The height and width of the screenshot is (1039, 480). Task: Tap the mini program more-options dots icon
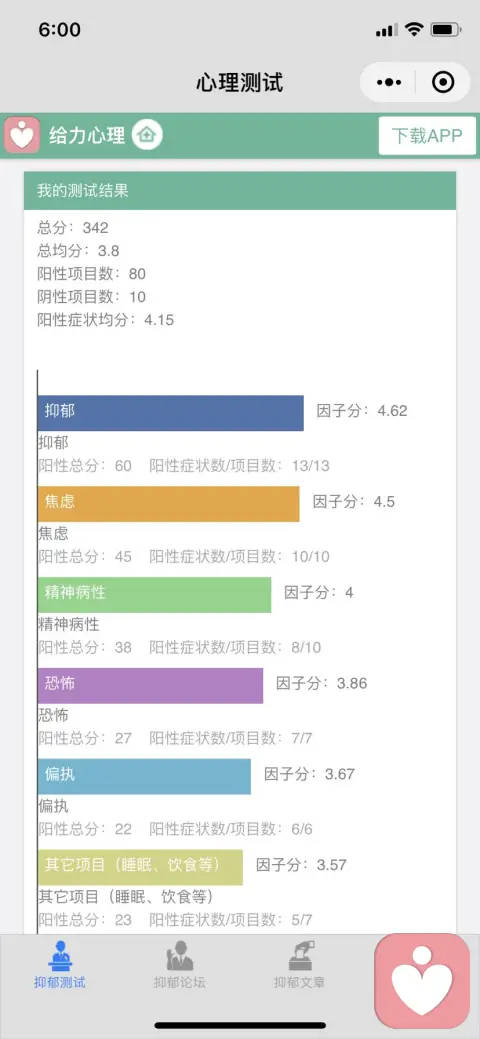click(x=389, y=83)
